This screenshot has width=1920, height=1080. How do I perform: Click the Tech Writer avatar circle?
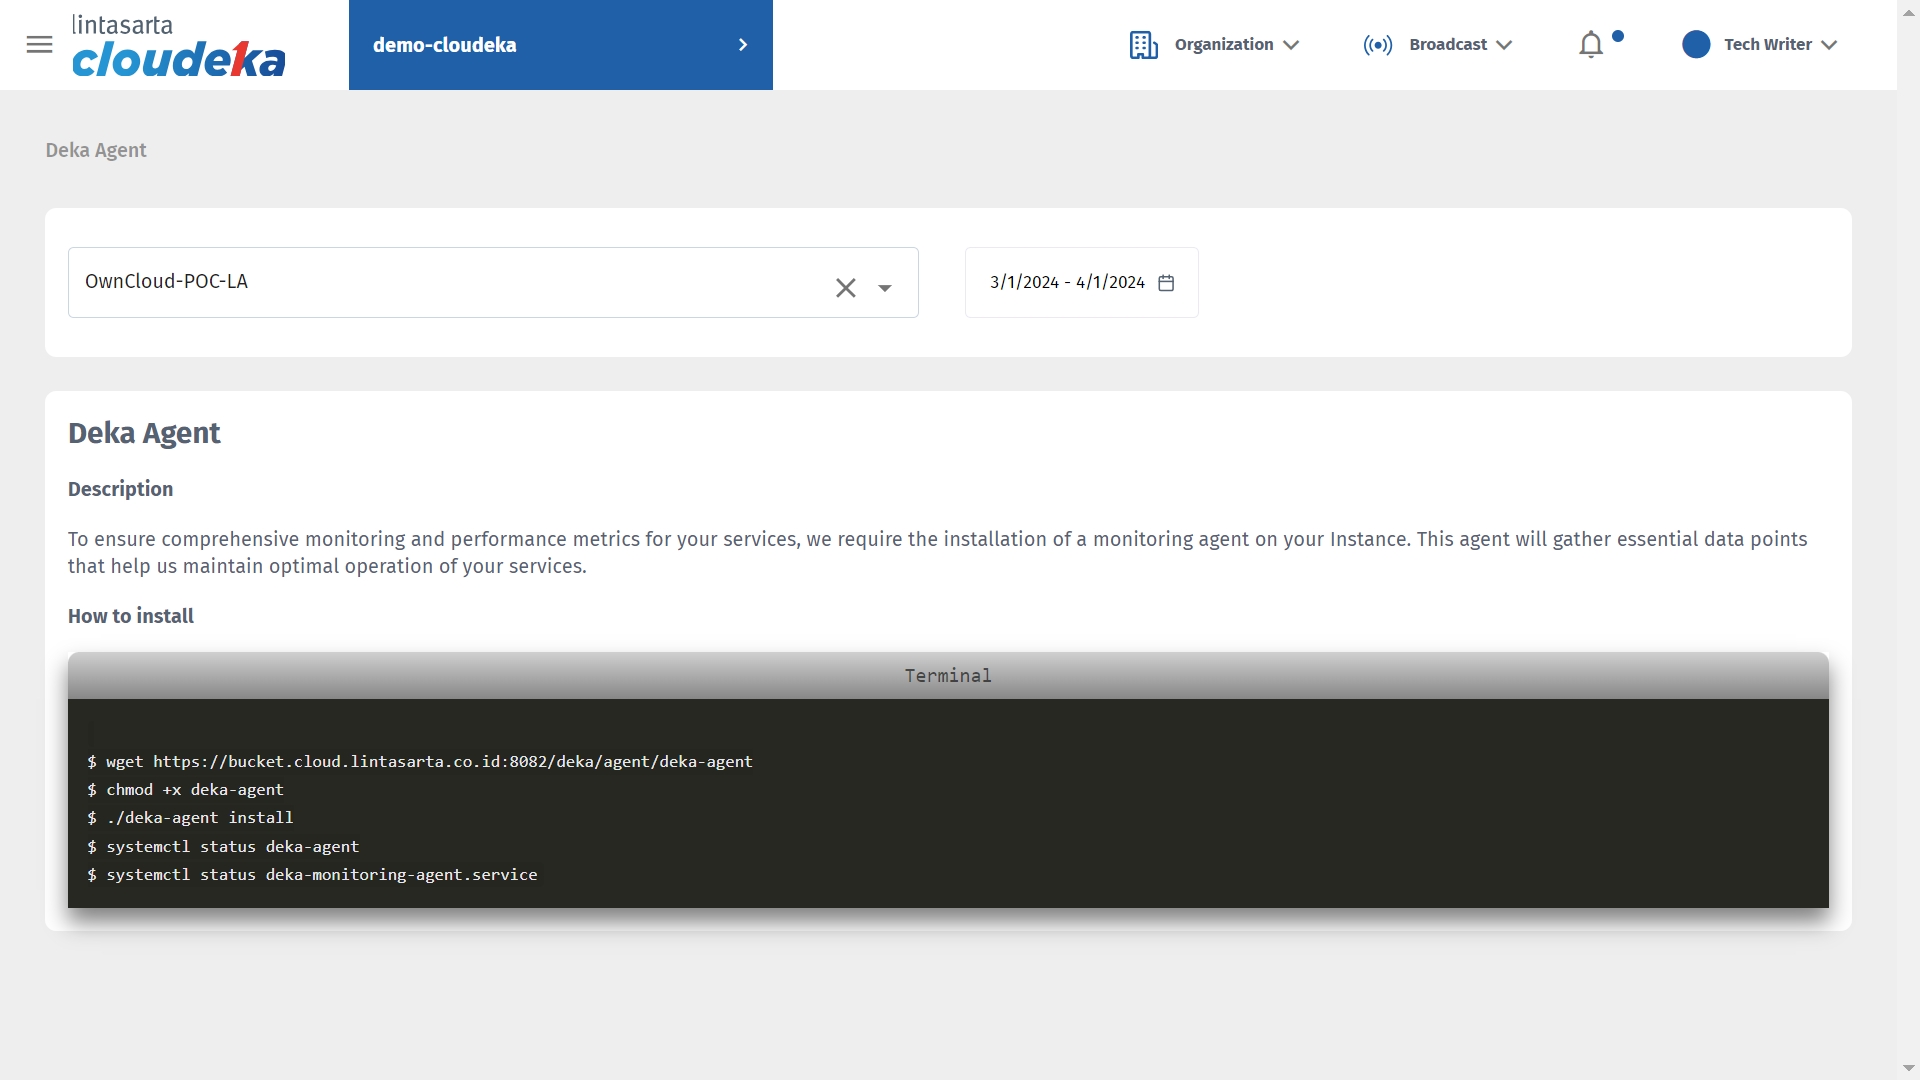click(1696, 45)
